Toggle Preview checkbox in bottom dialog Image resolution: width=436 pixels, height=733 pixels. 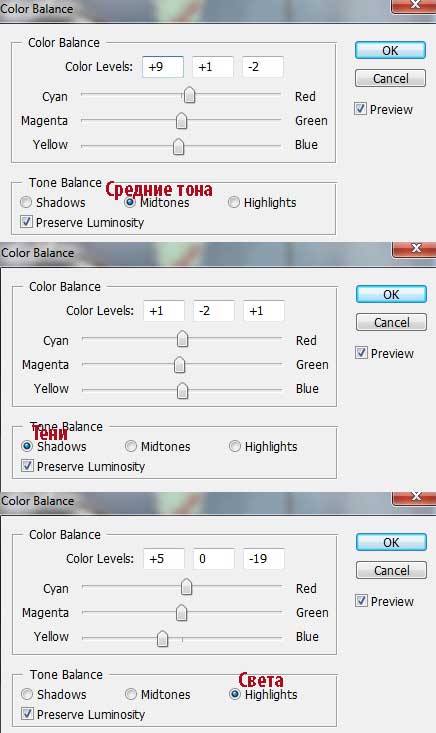click(x=361, y=601)
